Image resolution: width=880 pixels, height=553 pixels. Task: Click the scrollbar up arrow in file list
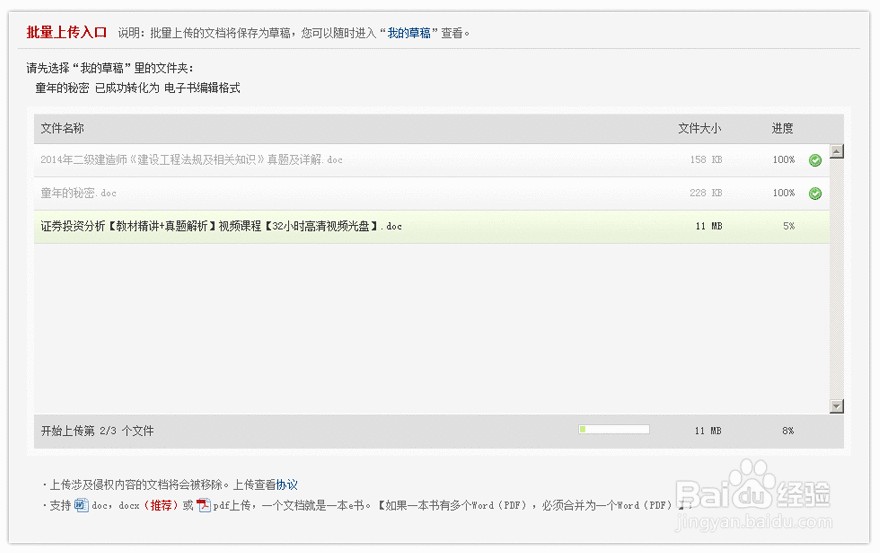(836, 152)
